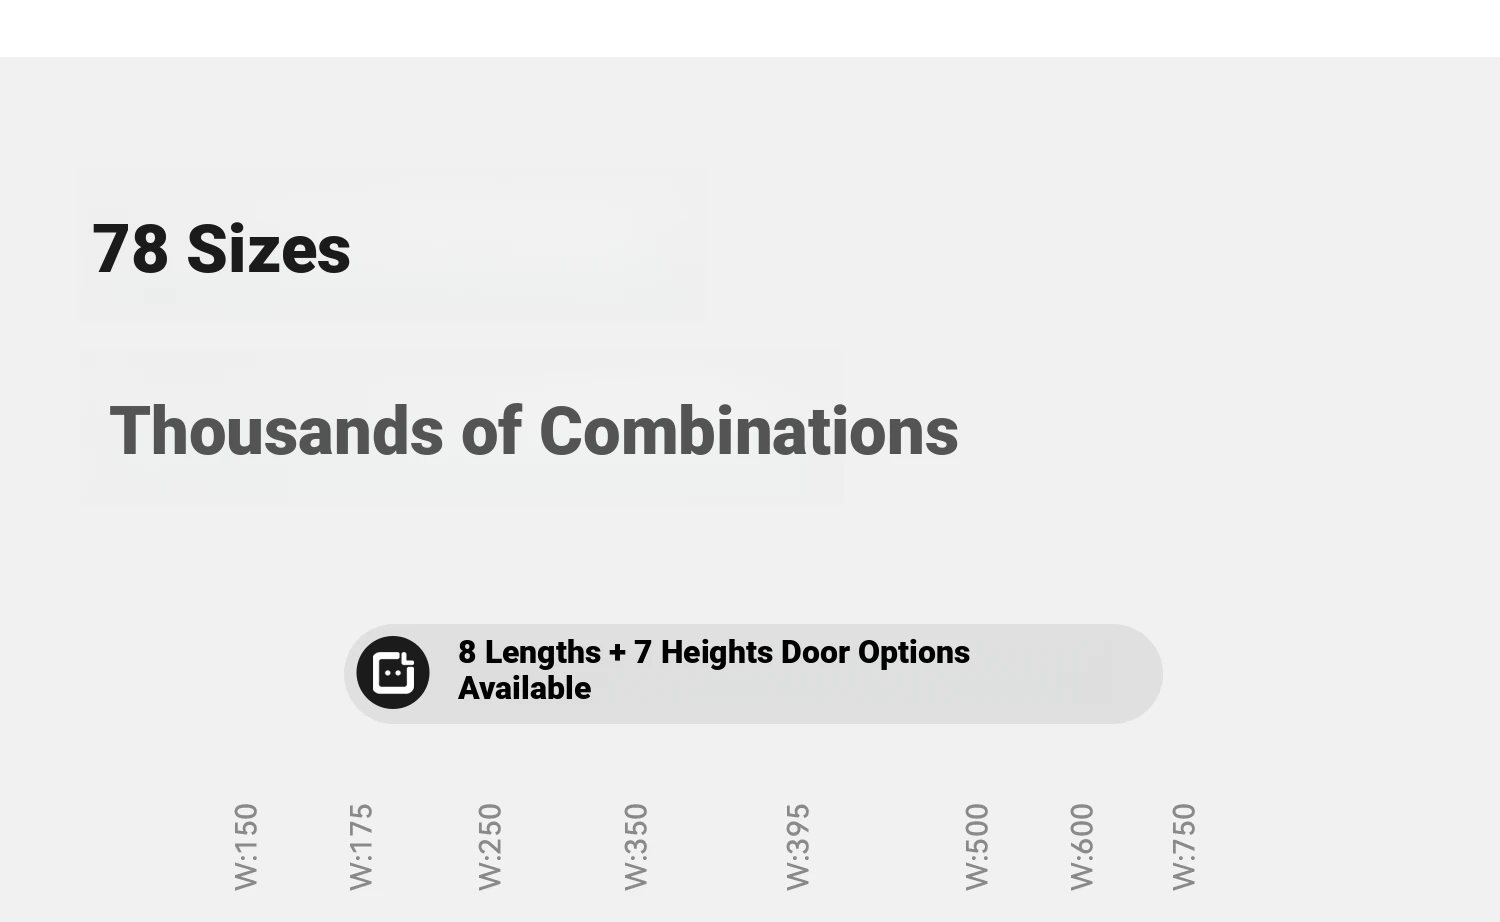Screen dimensions: 1500x922
Task: Click the word "Available" in the pill
Action: (x=524, y=688)
